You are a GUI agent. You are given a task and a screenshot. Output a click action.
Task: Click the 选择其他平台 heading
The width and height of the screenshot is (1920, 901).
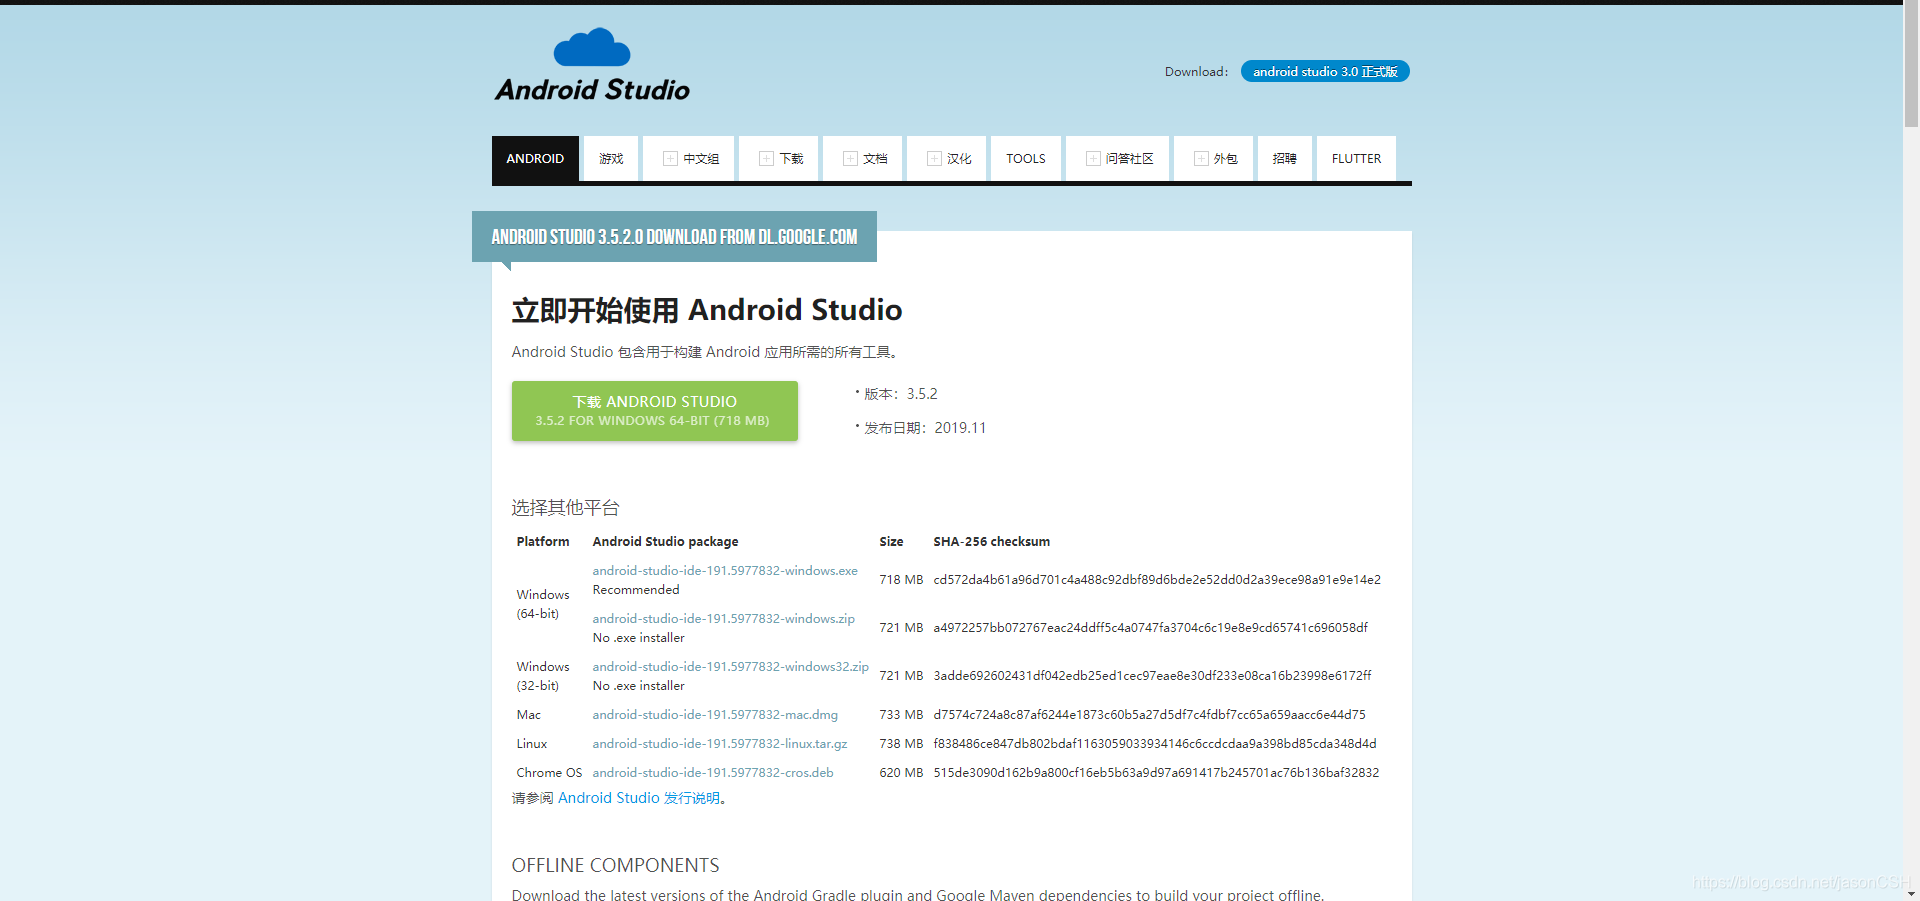tap(565, 508)
